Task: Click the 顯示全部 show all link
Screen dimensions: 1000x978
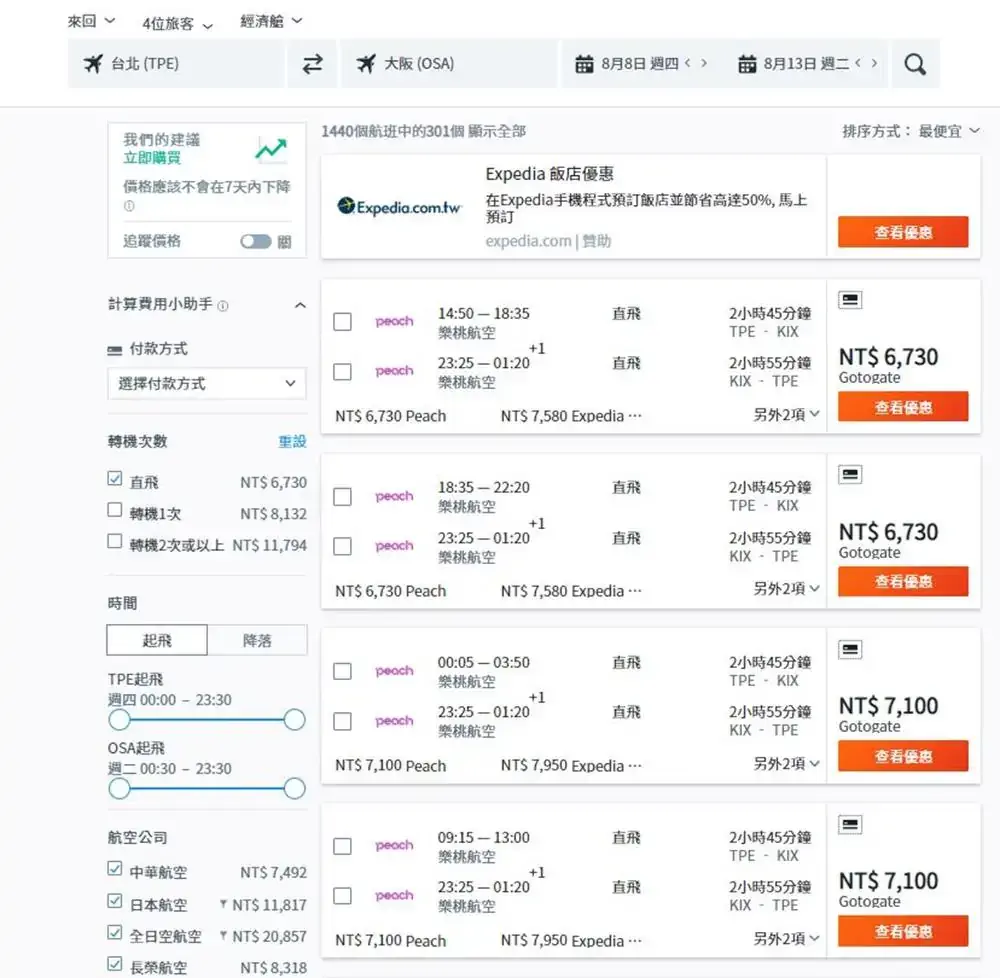Action: tap(497, 131)
